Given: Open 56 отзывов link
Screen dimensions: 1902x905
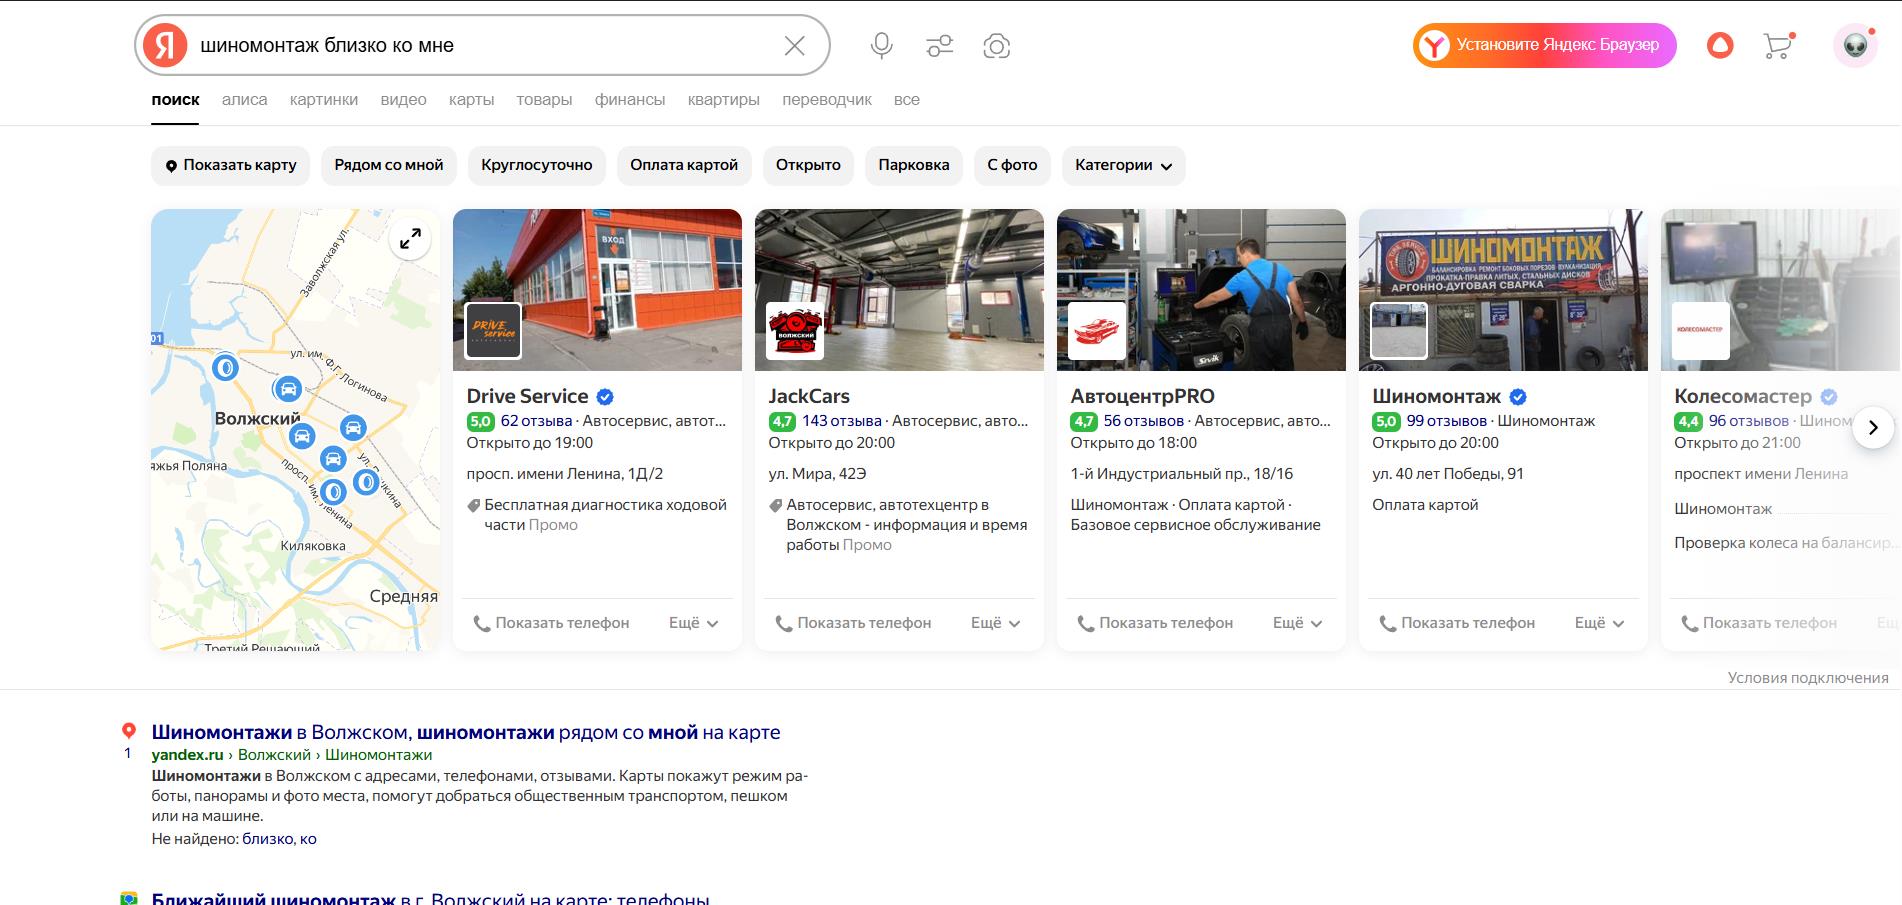Looking at the screenshot, I should point(1144,421).
